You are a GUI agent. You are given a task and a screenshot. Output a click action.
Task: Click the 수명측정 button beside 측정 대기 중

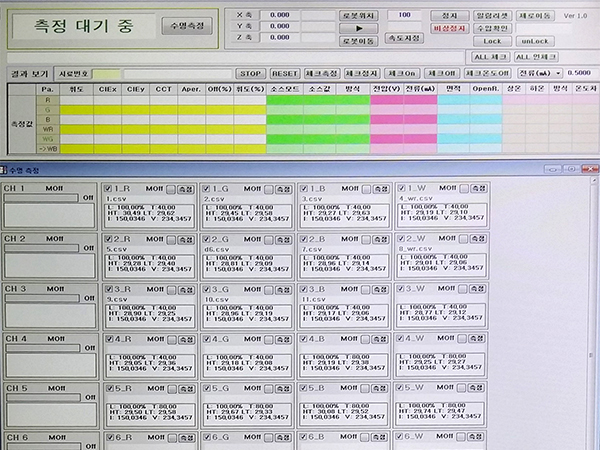tap(187, 26)
